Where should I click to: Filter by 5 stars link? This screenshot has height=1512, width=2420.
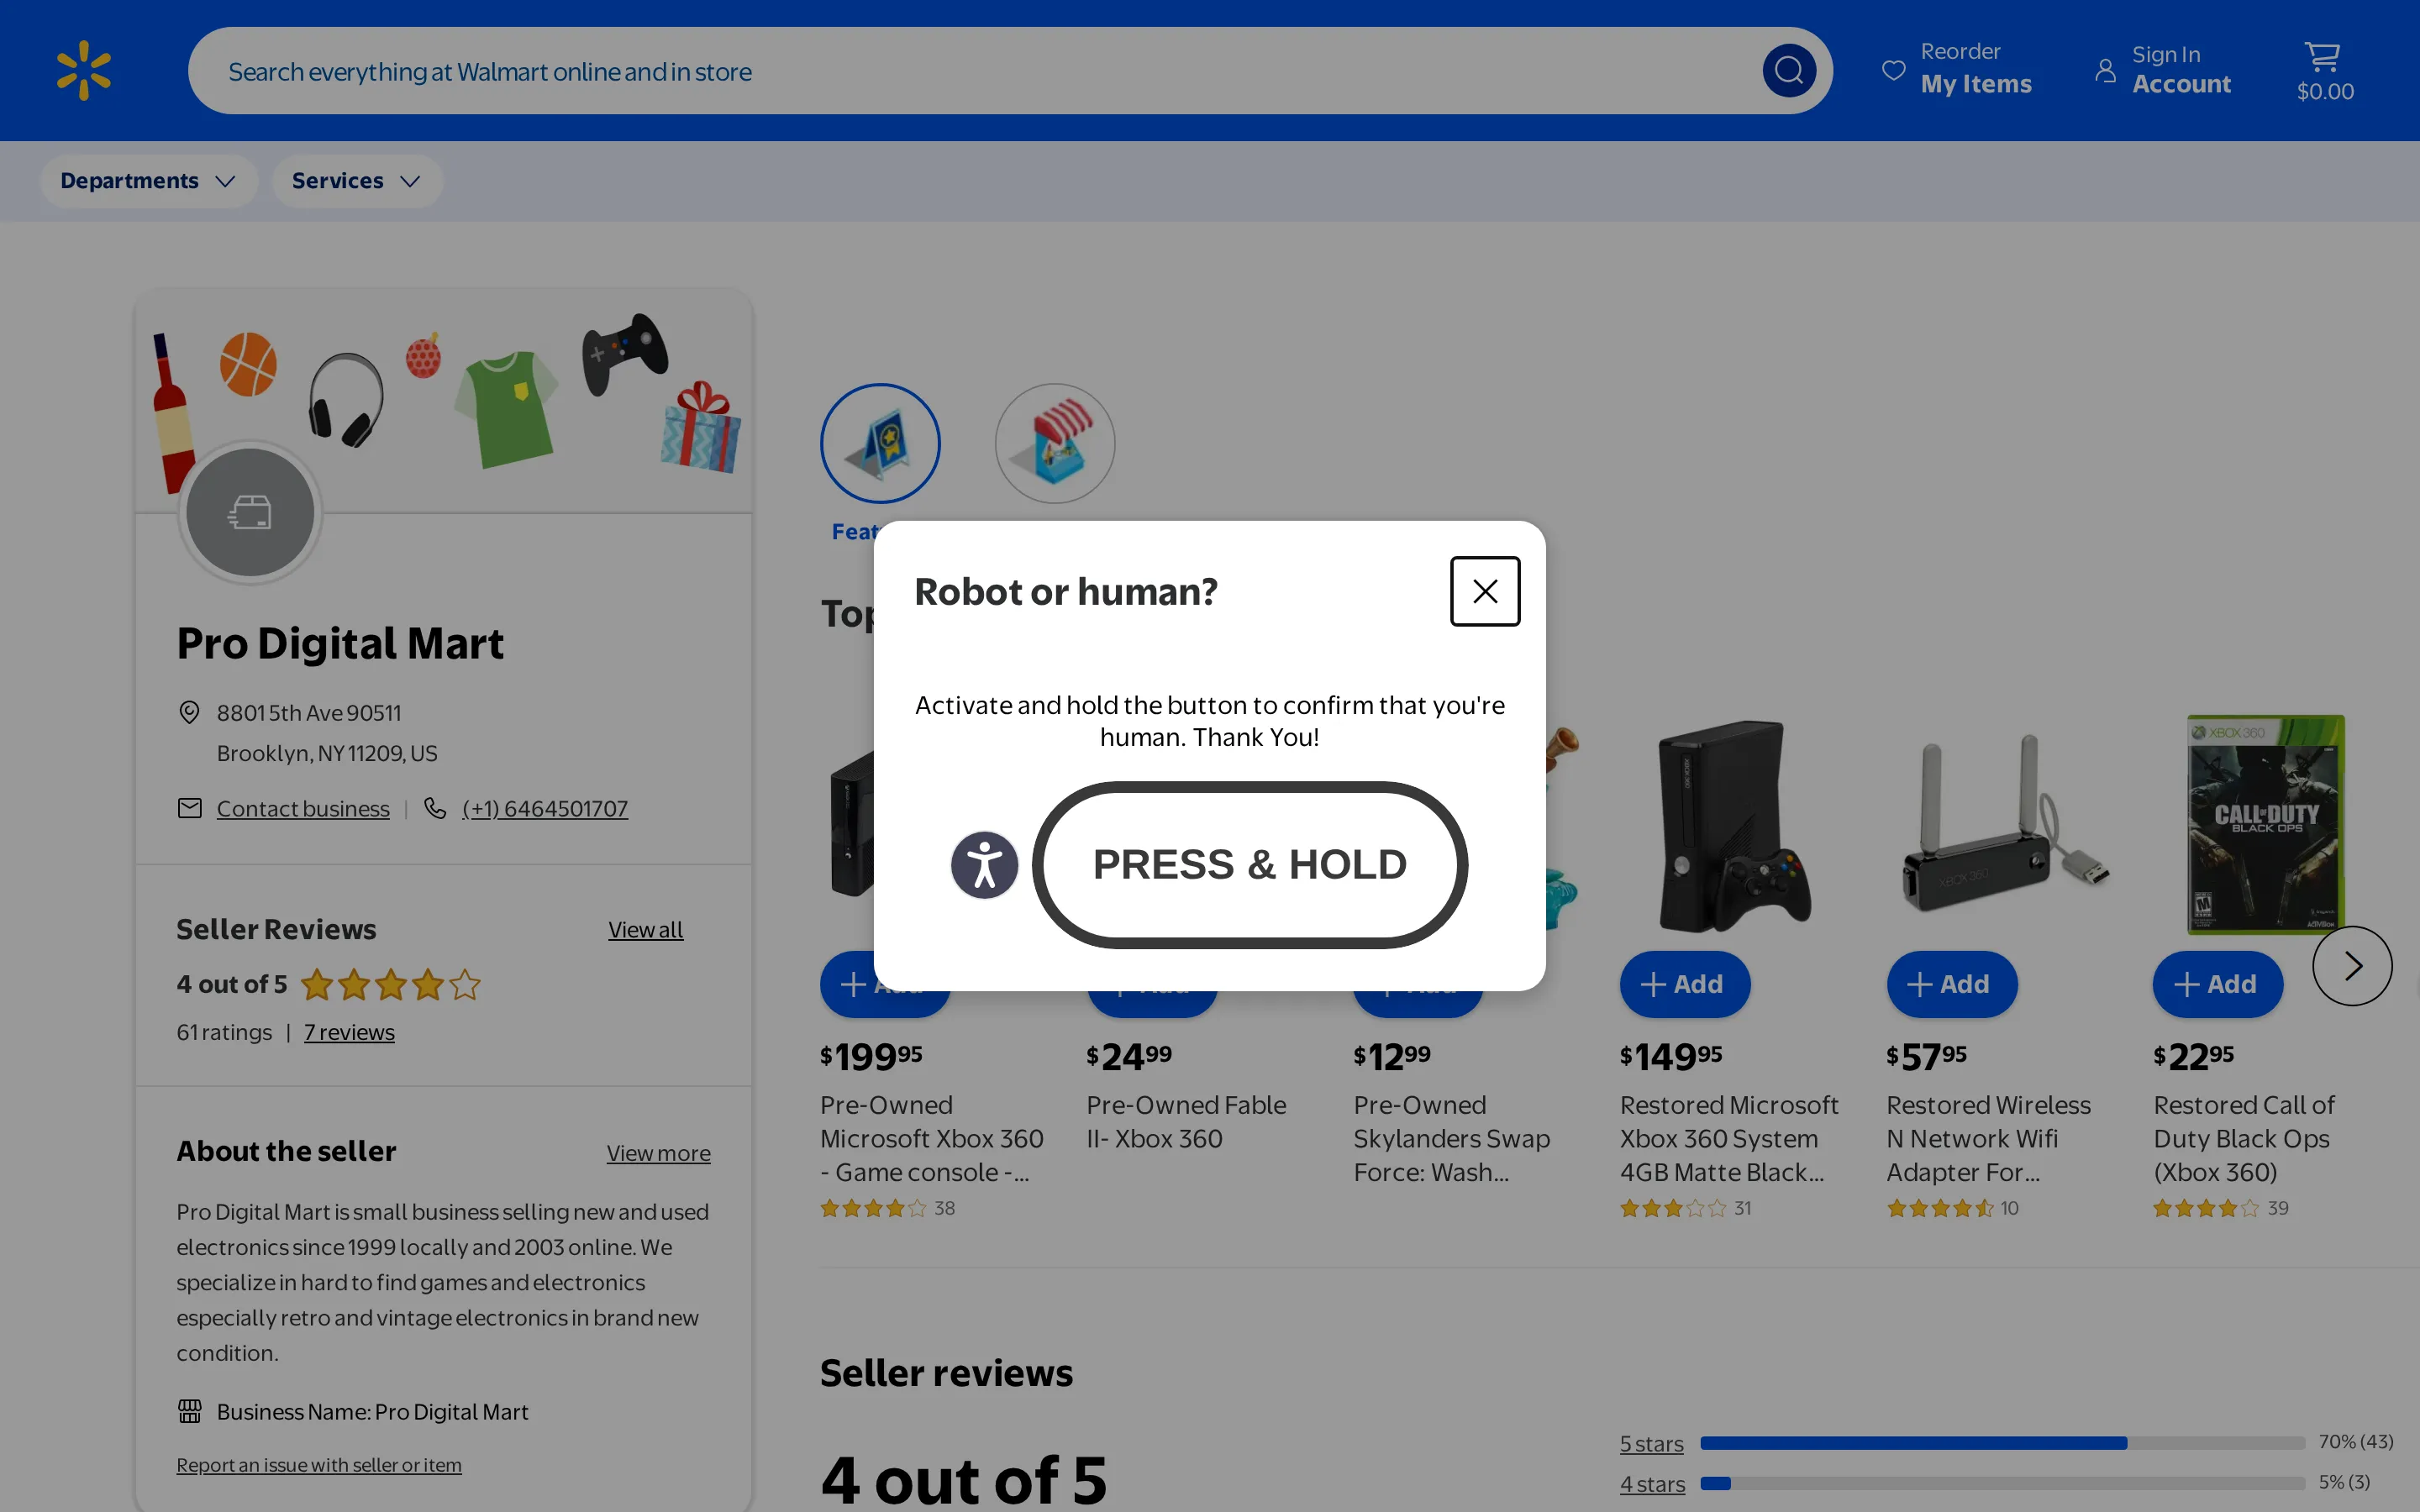click(x=1651, y=1443)
